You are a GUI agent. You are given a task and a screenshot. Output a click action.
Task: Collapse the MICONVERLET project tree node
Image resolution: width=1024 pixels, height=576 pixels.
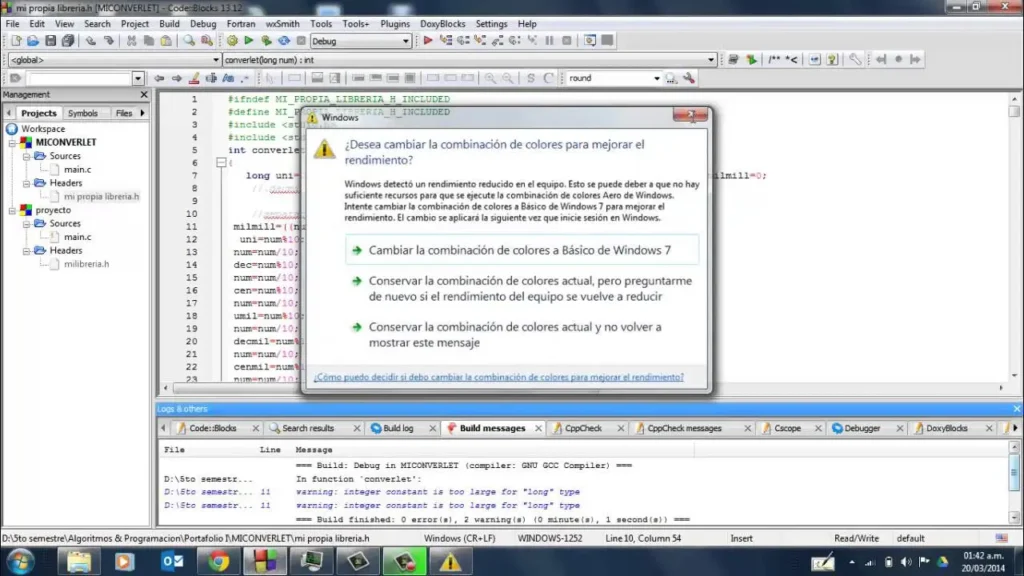point(13,143)
